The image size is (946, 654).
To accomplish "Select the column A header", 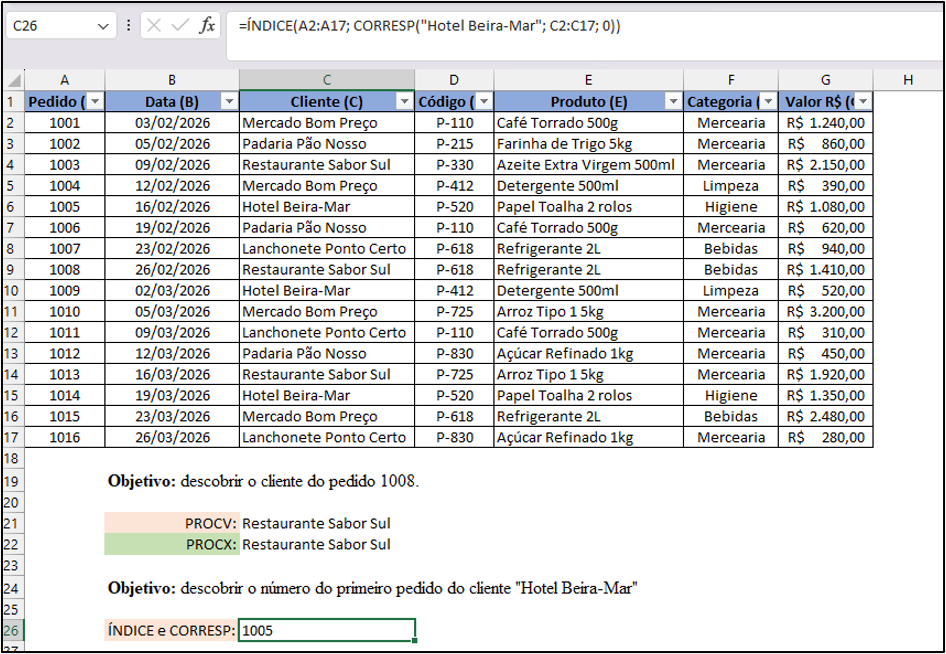I will point(65,80).
